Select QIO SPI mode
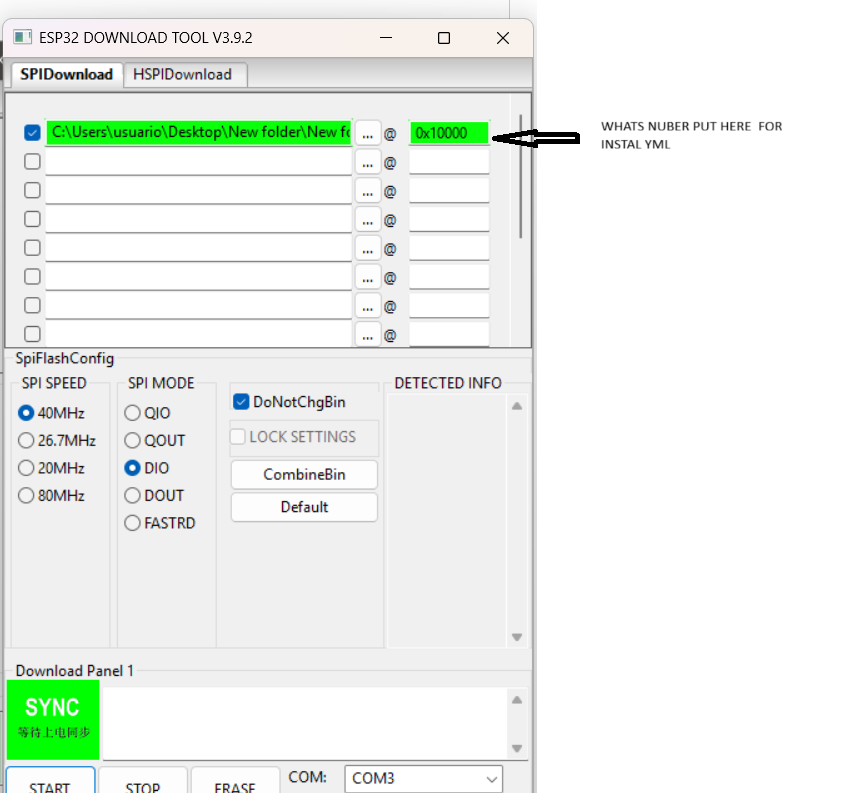845x793 pixels. click(x=132, y=413)
